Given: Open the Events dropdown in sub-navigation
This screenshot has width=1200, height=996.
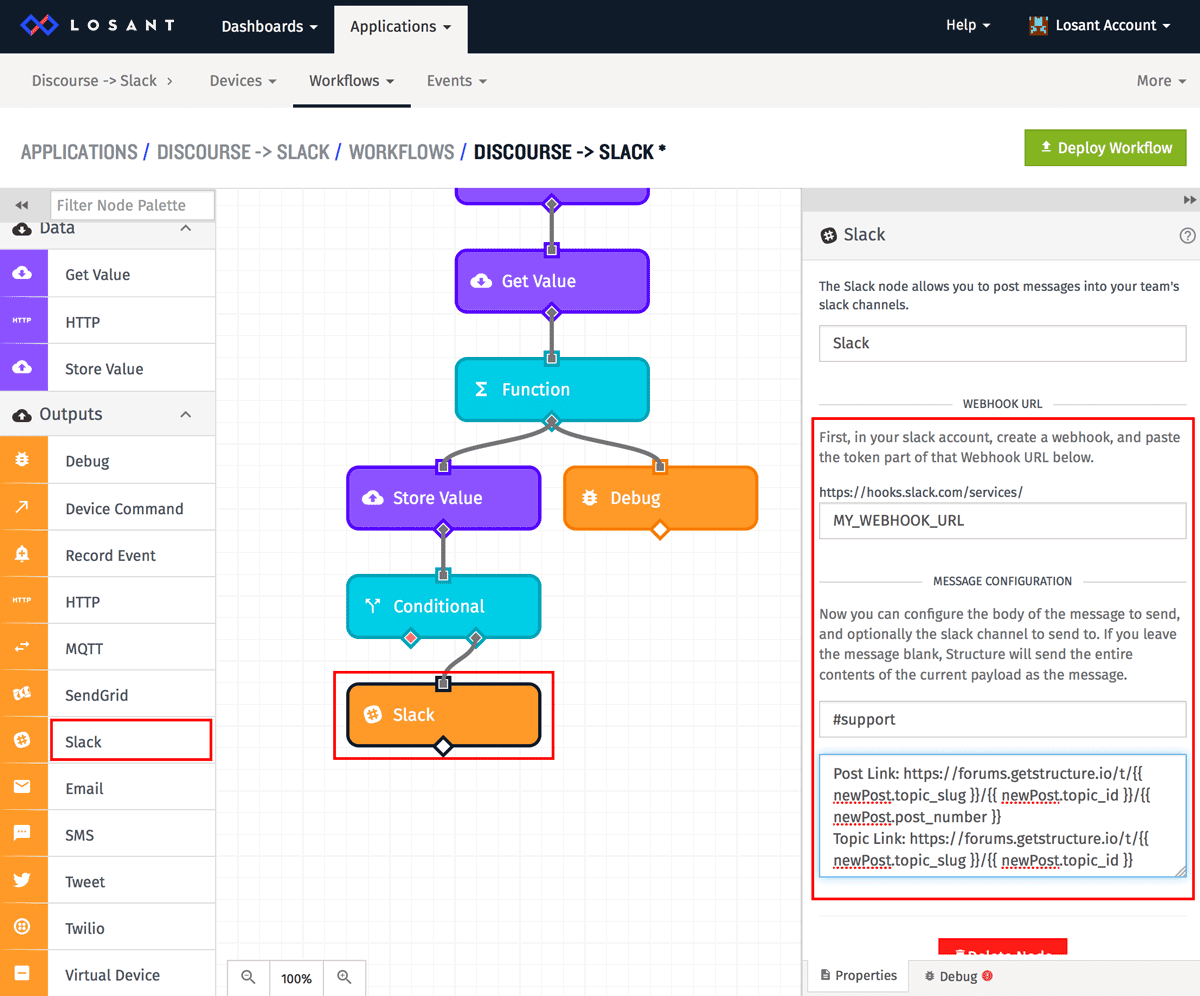Looking at the screenshot, I should point(457,80).
